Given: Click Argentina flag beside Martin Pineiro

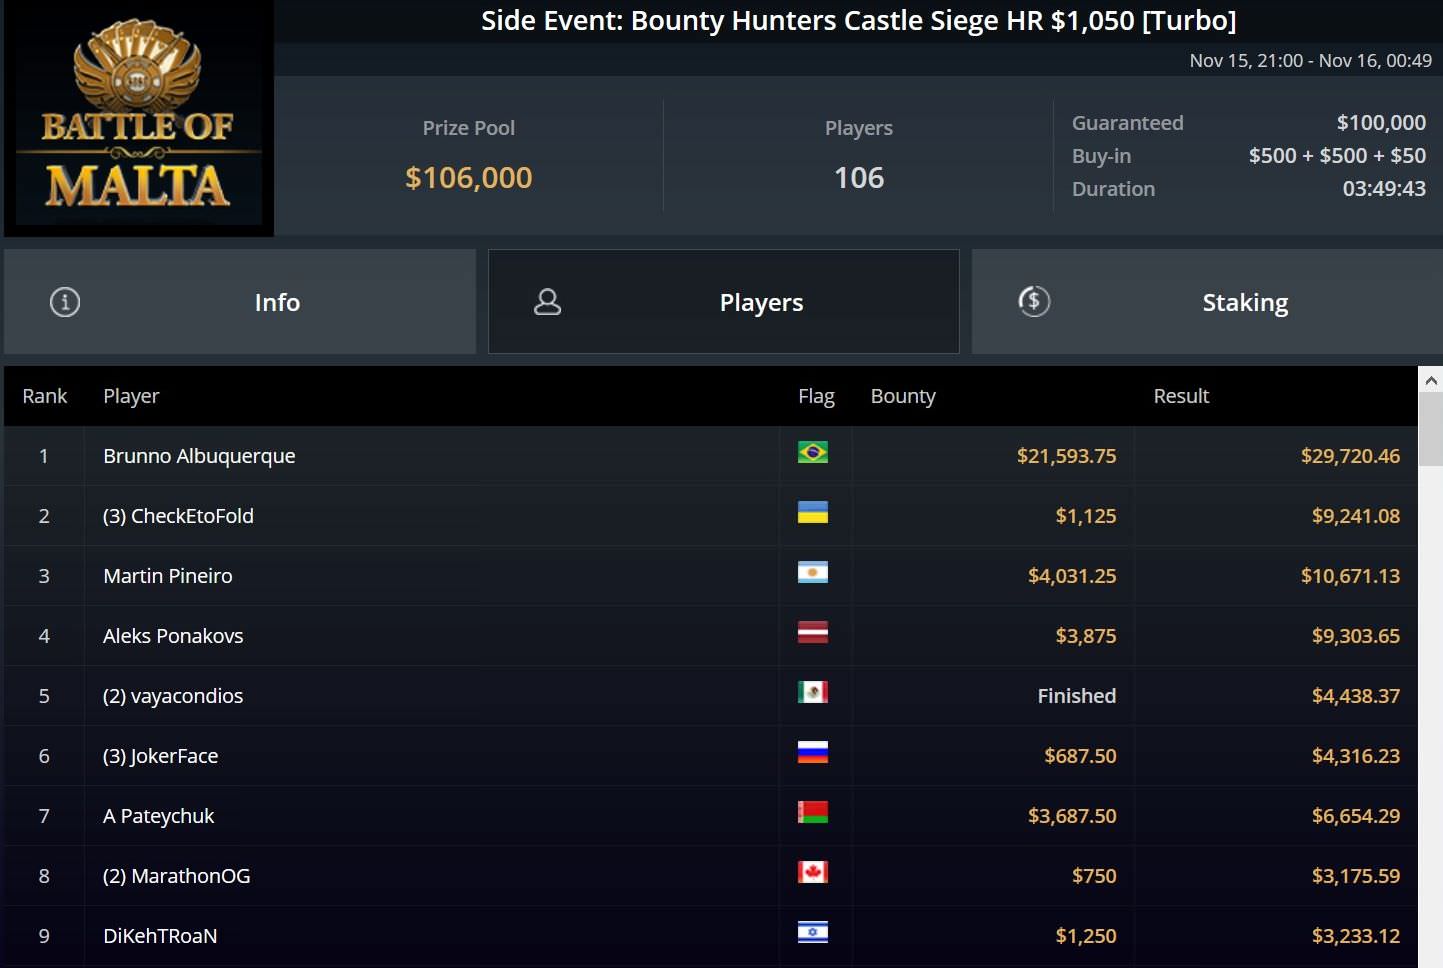Looking at the screenshot, I should pos(812,573).
